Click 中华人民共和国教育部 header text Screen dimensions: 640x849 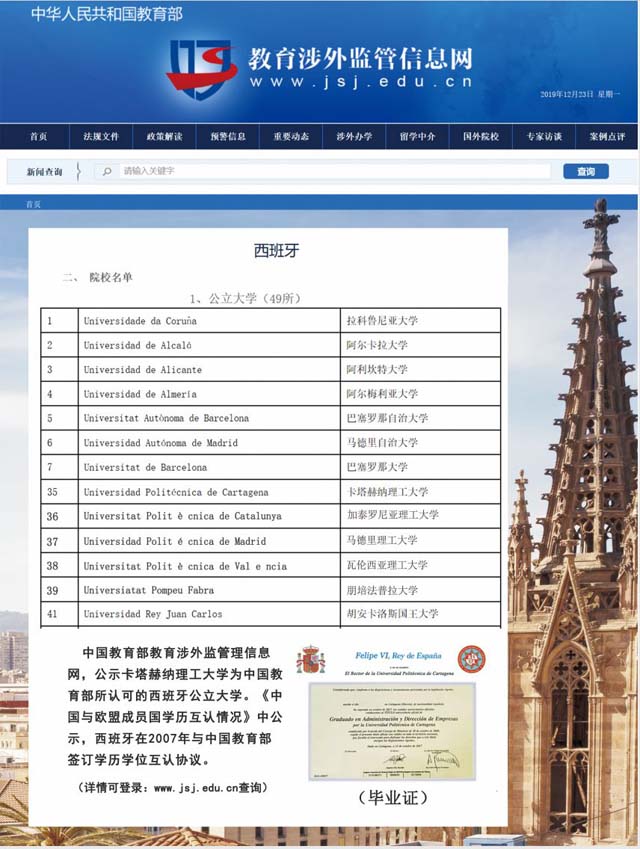pyautogui.click(x=107, y=14)
